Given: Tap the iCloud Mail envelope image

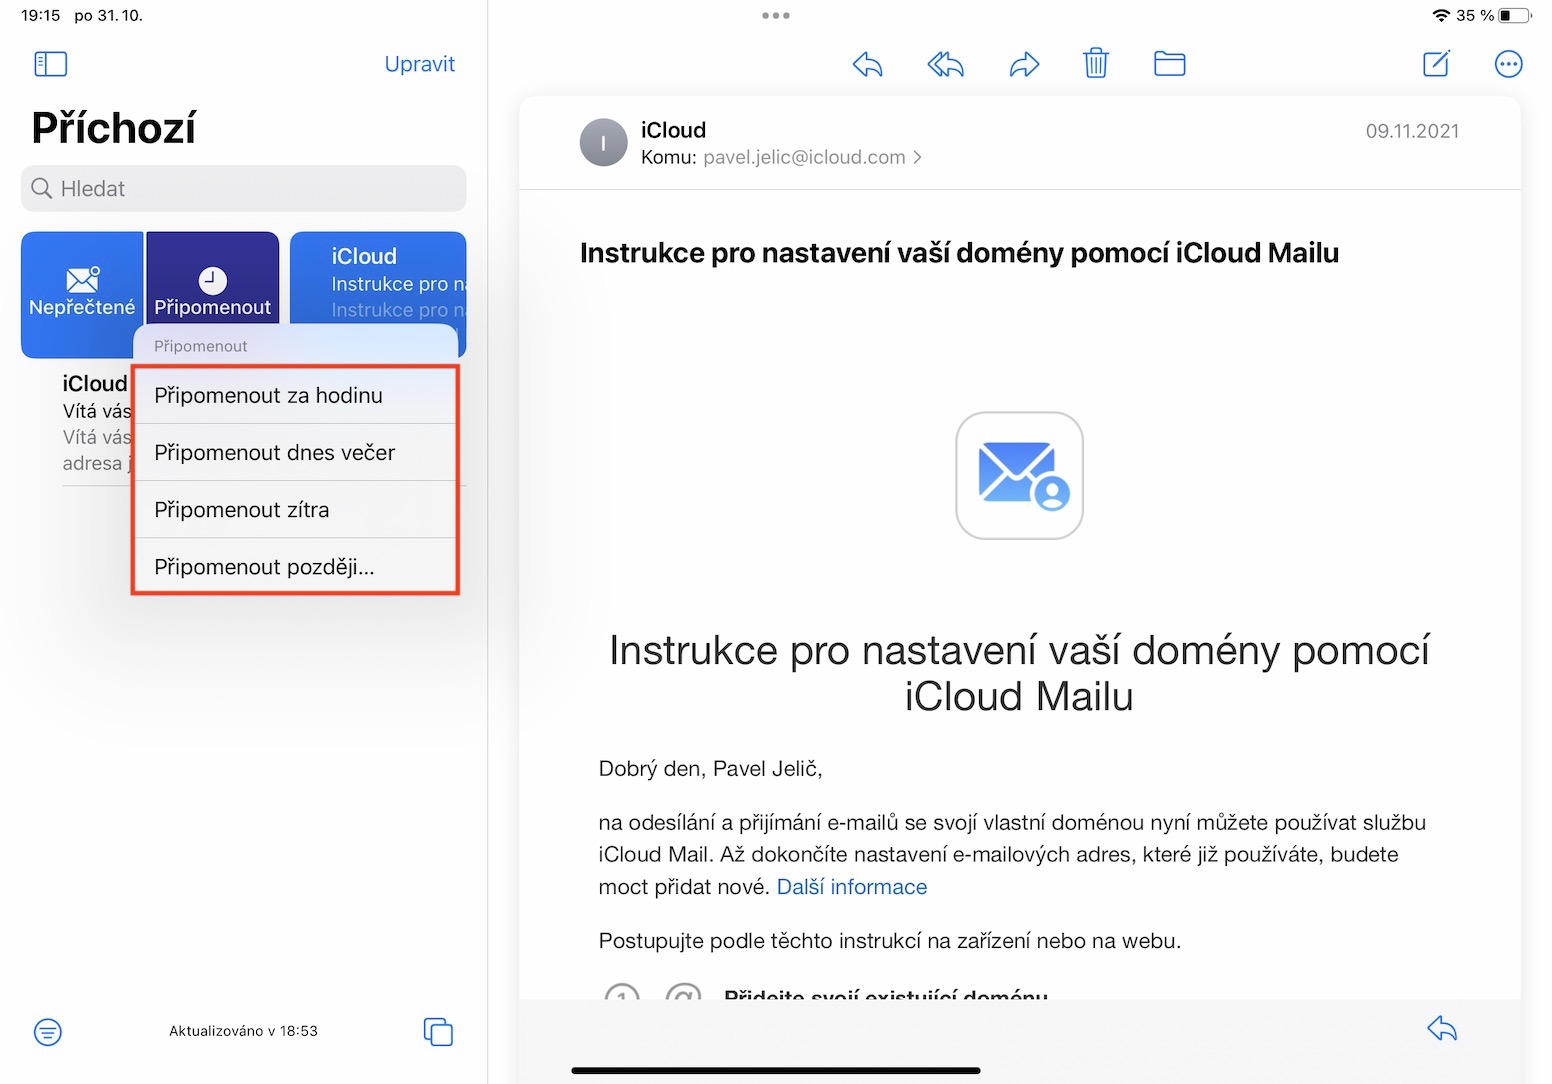Looking at the screenshot, I should (x=1019, y=475).
